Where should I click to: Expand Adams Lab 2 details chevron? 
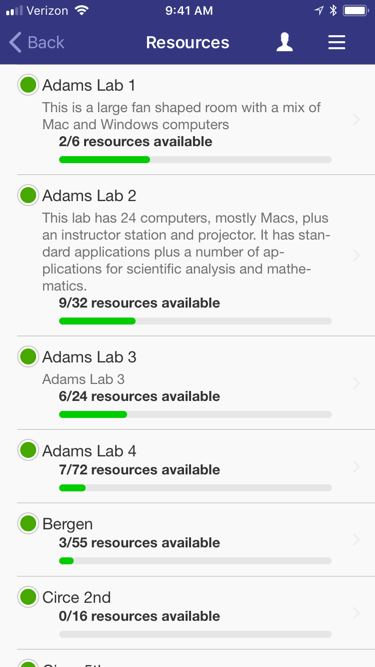point(356,255)
